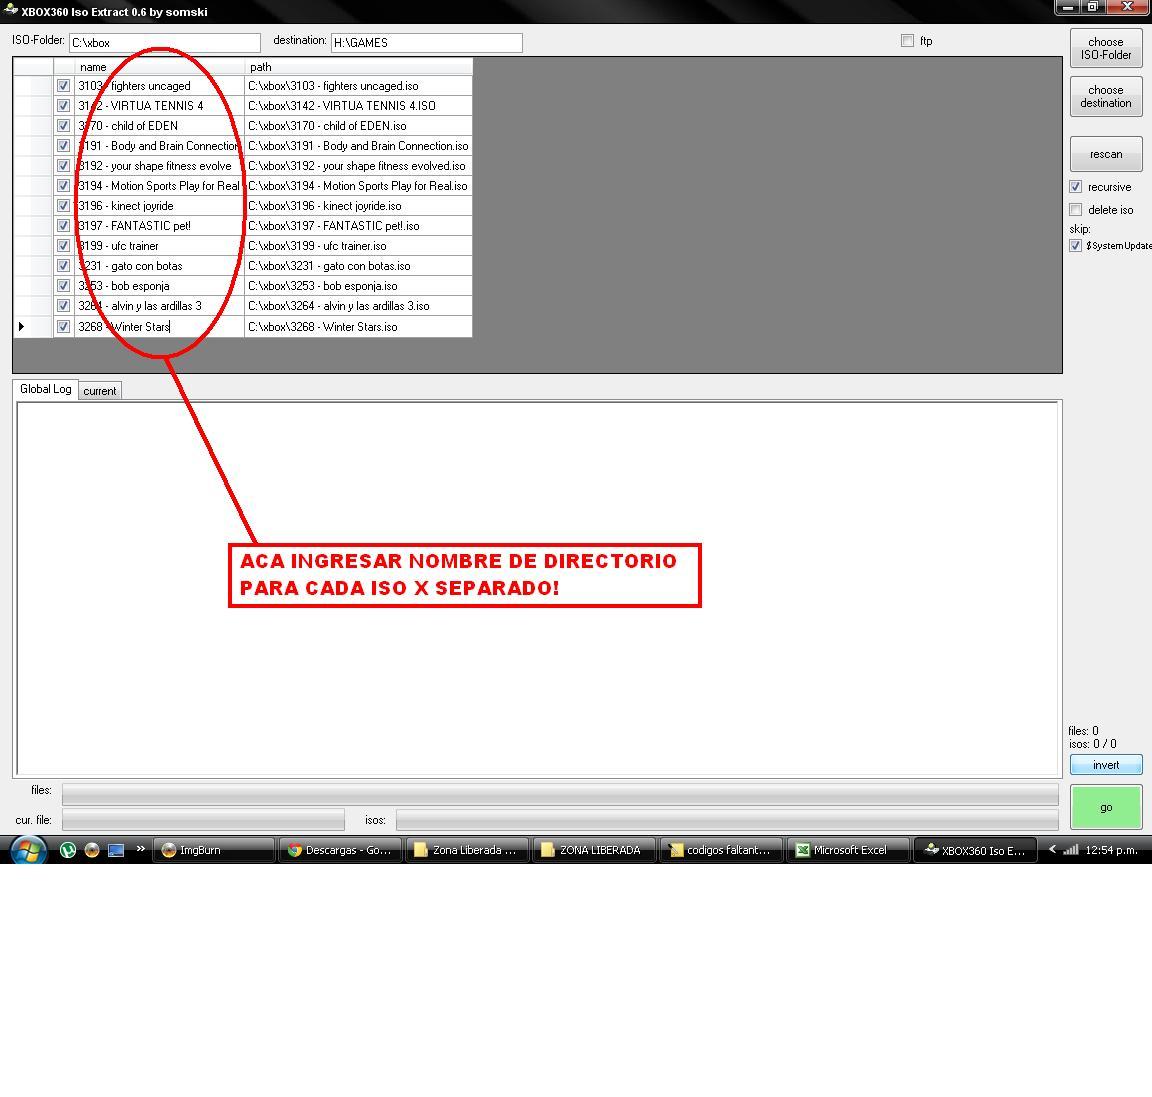Click the cur. file progress bar
This screenshot has height=1097, width=1152.
pyautogui.click(x=204, y=819)
